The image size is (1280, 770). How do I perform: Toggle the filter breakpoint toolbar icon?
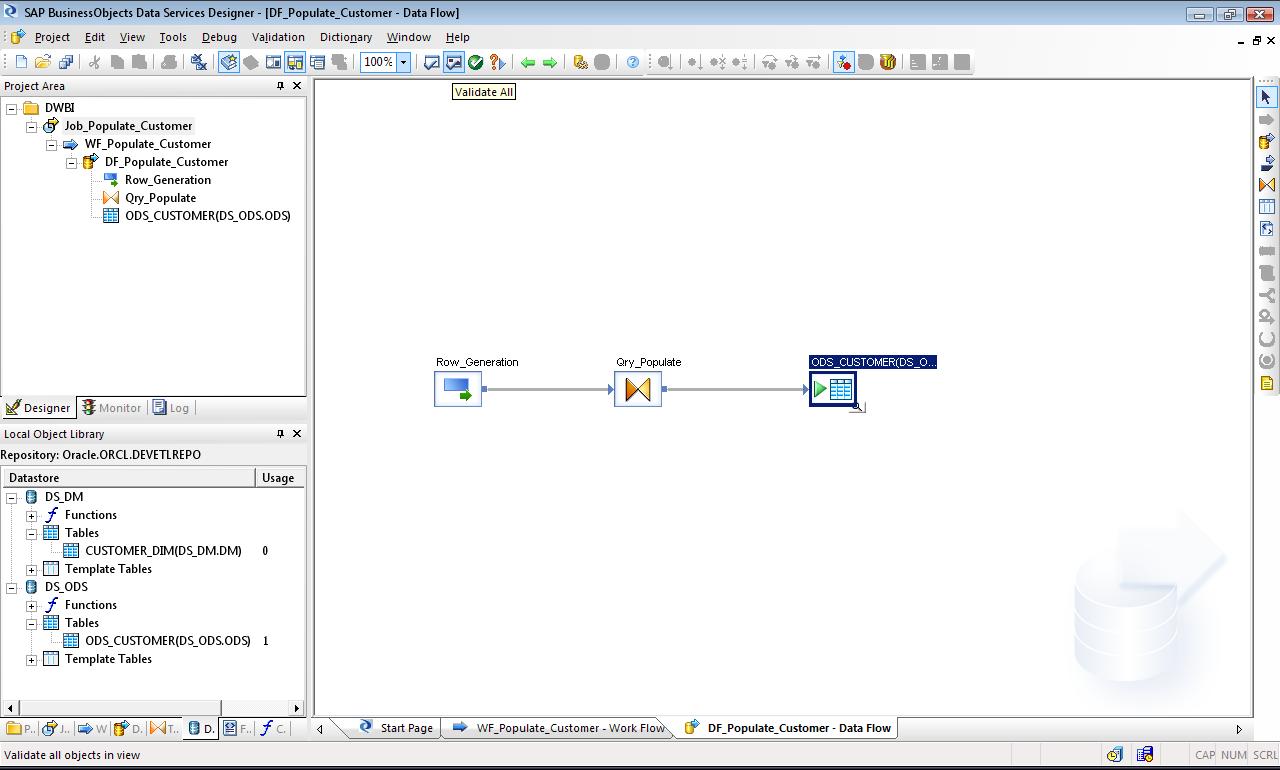(x=843, y=62)
